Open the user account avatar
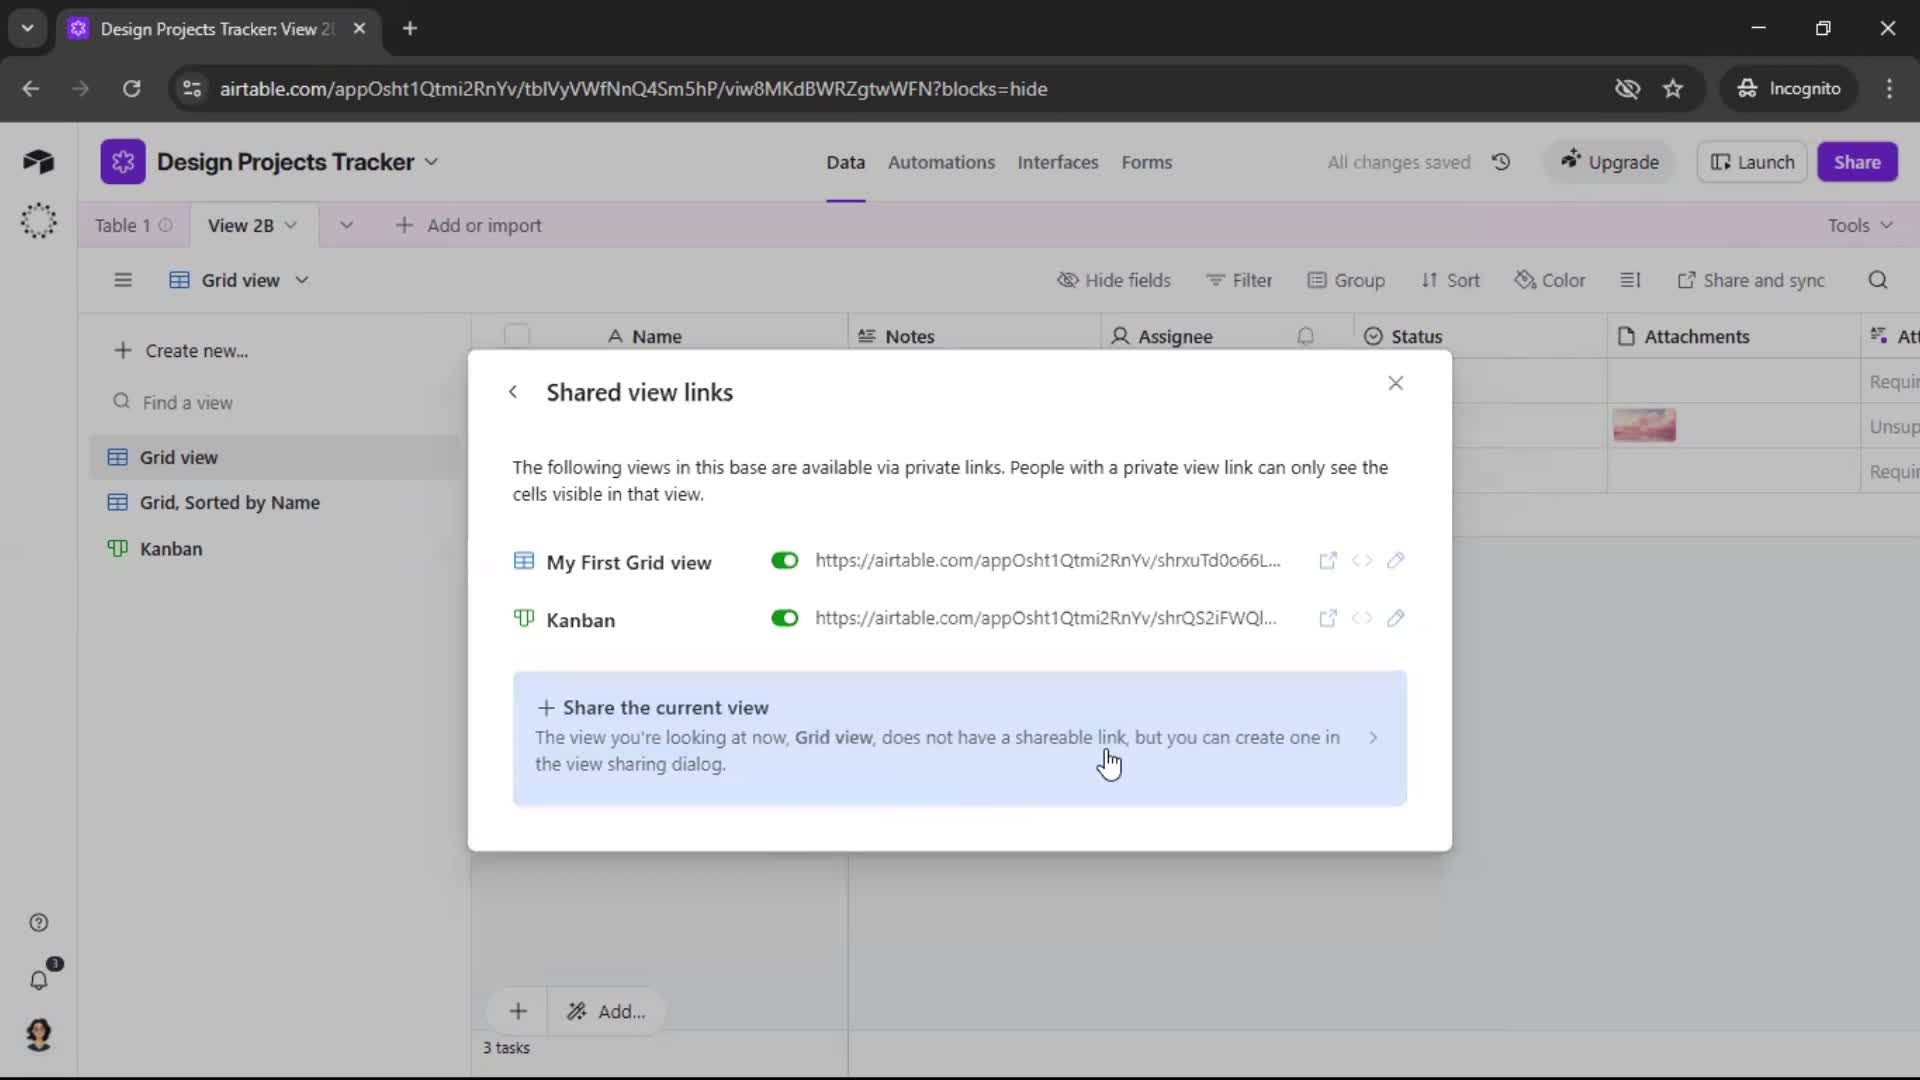The height and width of the screenshot is (1080, 1920). pyautogui.click(x=39, y=1035)
